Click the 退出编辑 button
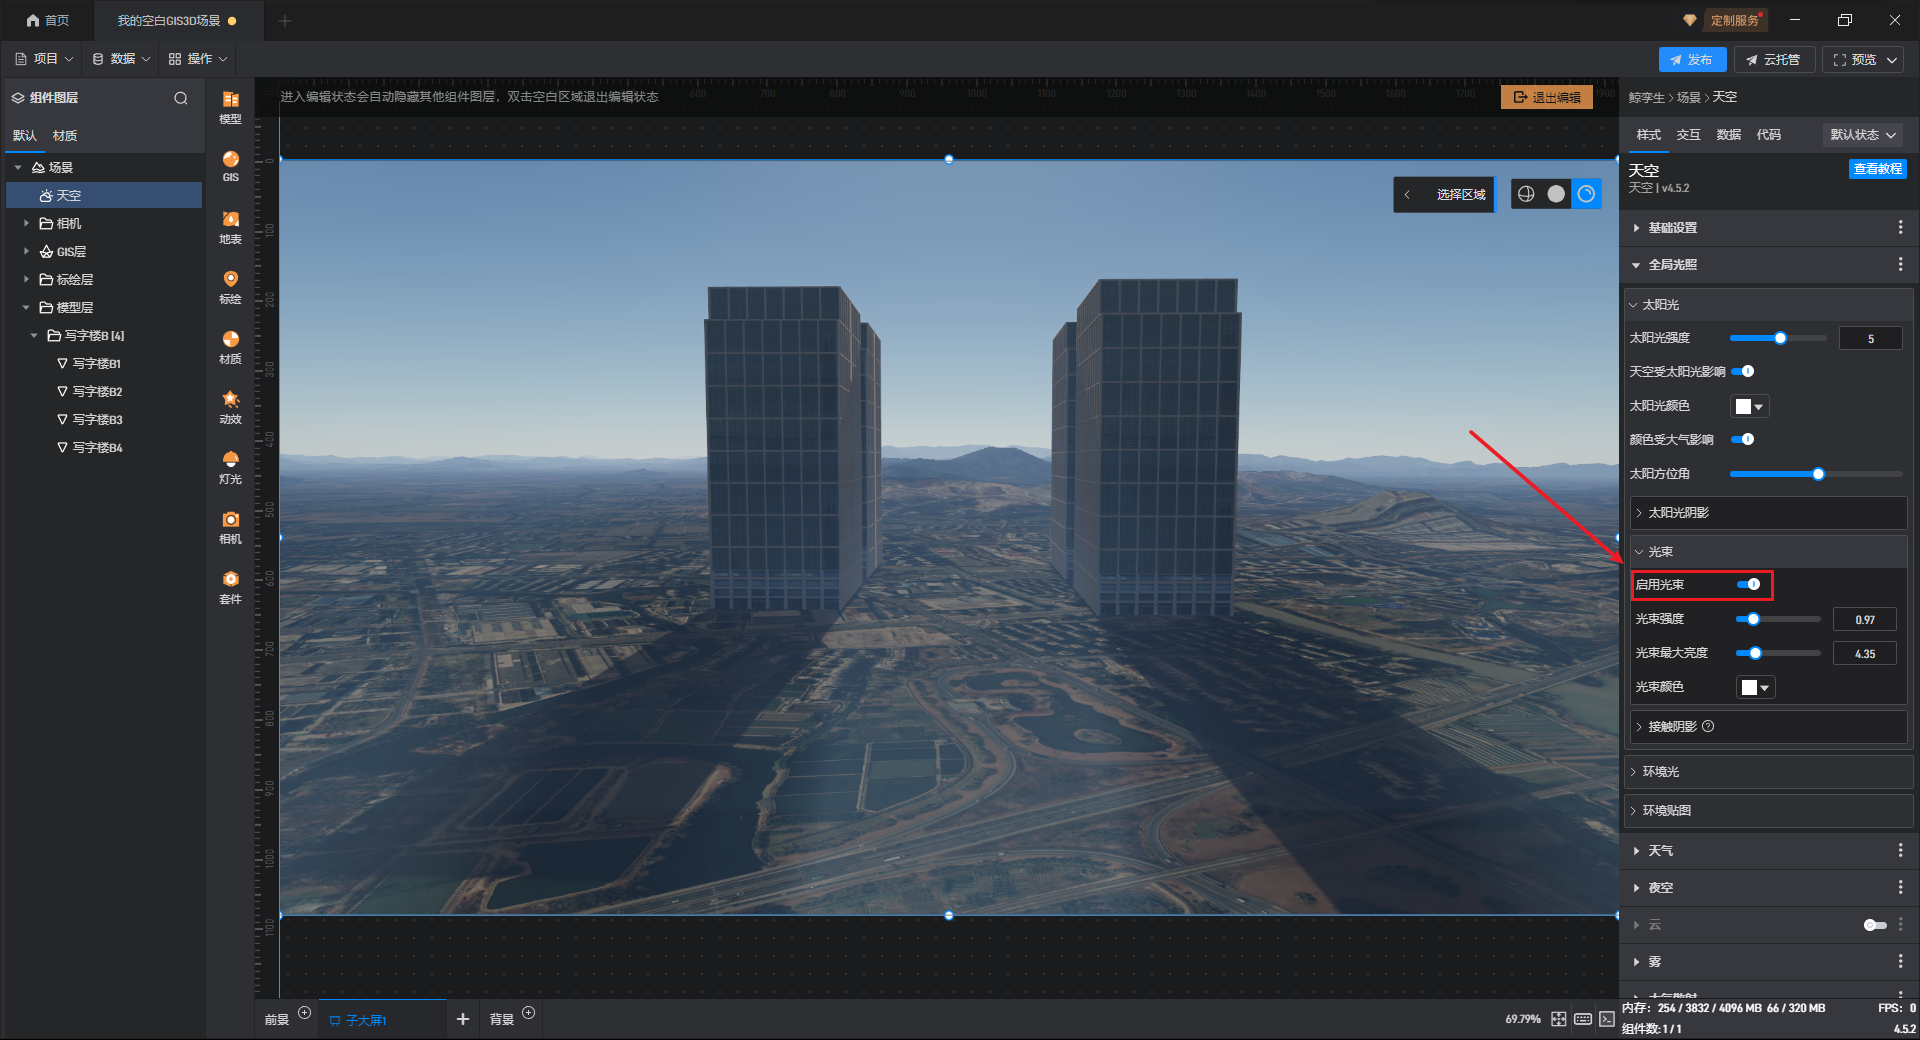This screenshot has width=1920, height=1040. pyautogui.click(x=1547, y=97)
